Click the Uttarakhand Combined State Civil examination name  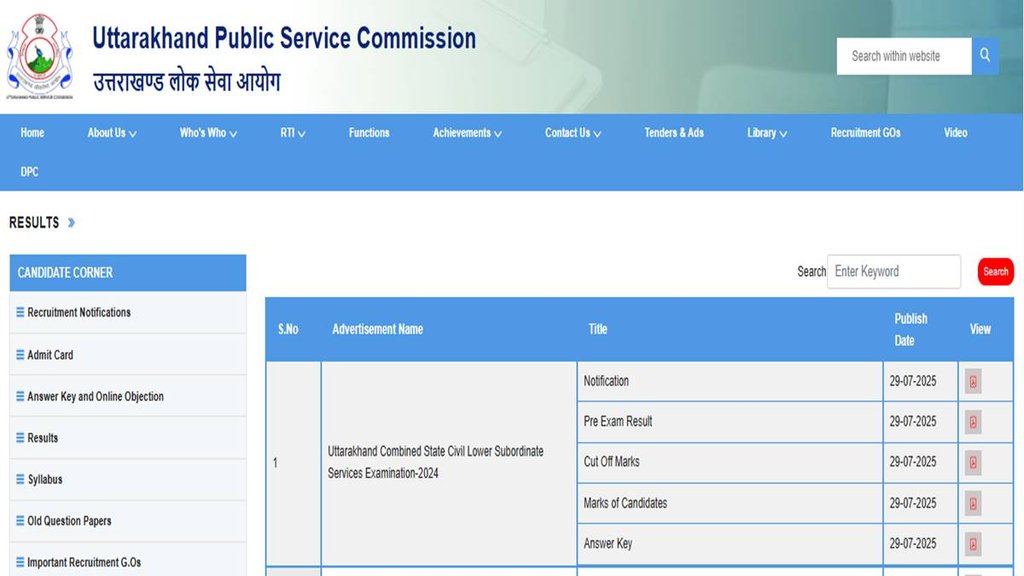coord(436,462)
